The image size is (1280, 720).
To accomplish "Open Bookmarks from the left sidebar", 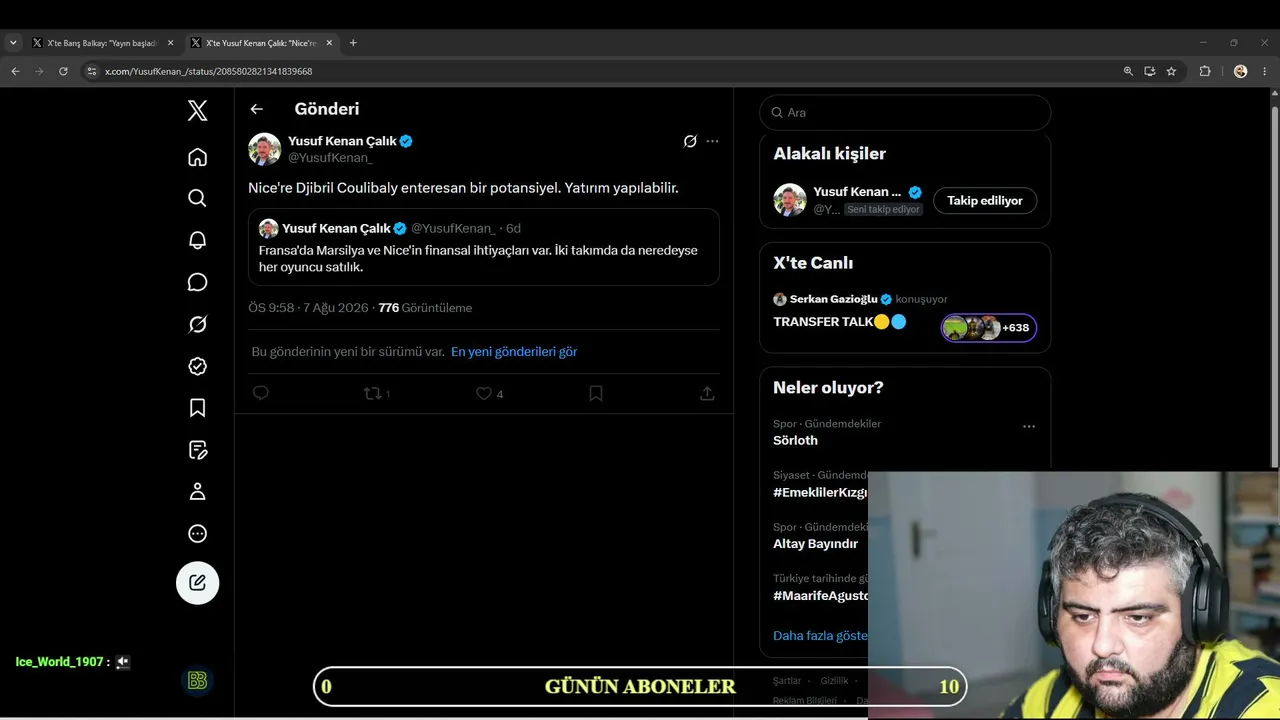I will click(x=198, y=408).
